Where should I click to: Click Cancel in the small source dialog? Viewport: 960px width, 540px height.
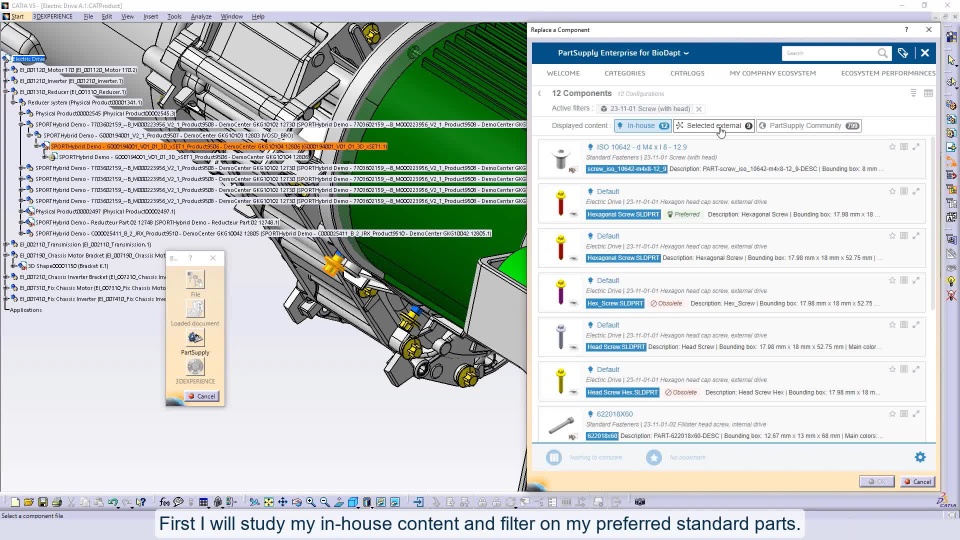click(202, 396)
